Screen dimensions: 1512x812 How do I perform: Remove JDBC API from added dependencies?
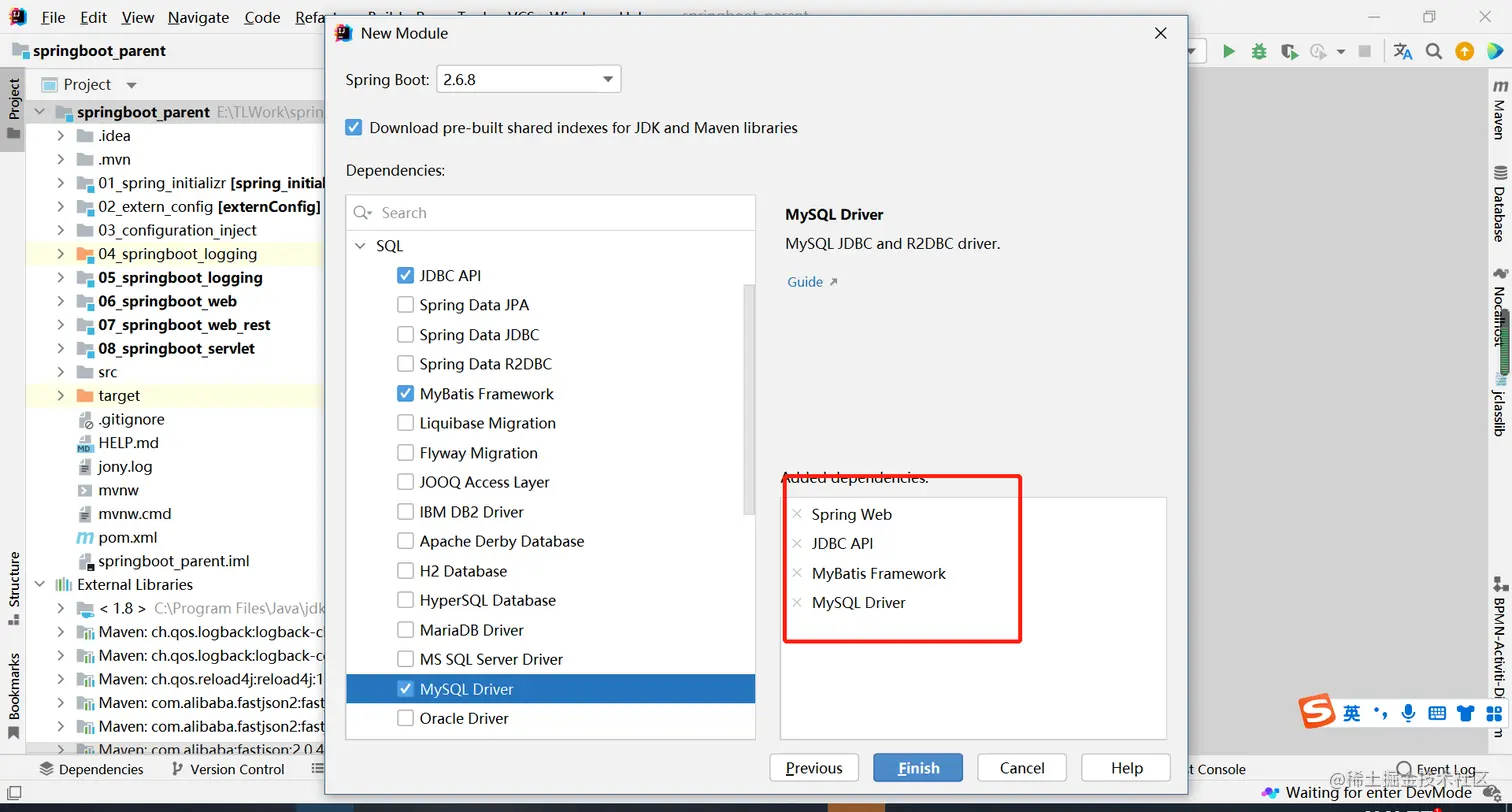[797, 543]
